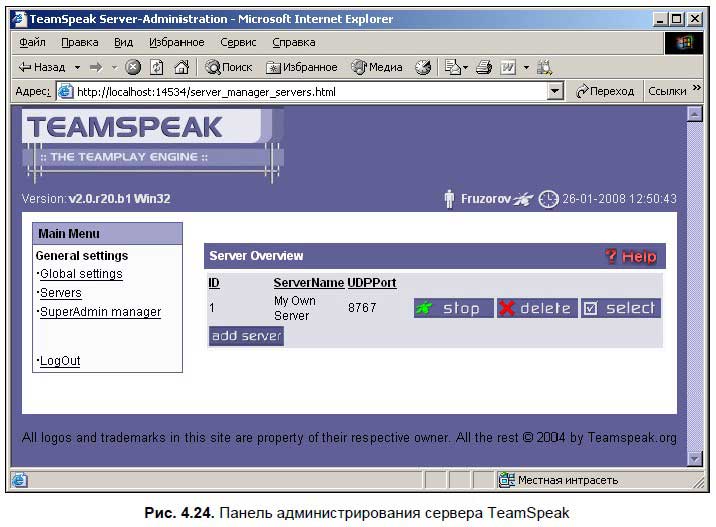This screenshot has height=527, width=716.
Task: Go to the Home page icon
Action: tap(180, 67)
